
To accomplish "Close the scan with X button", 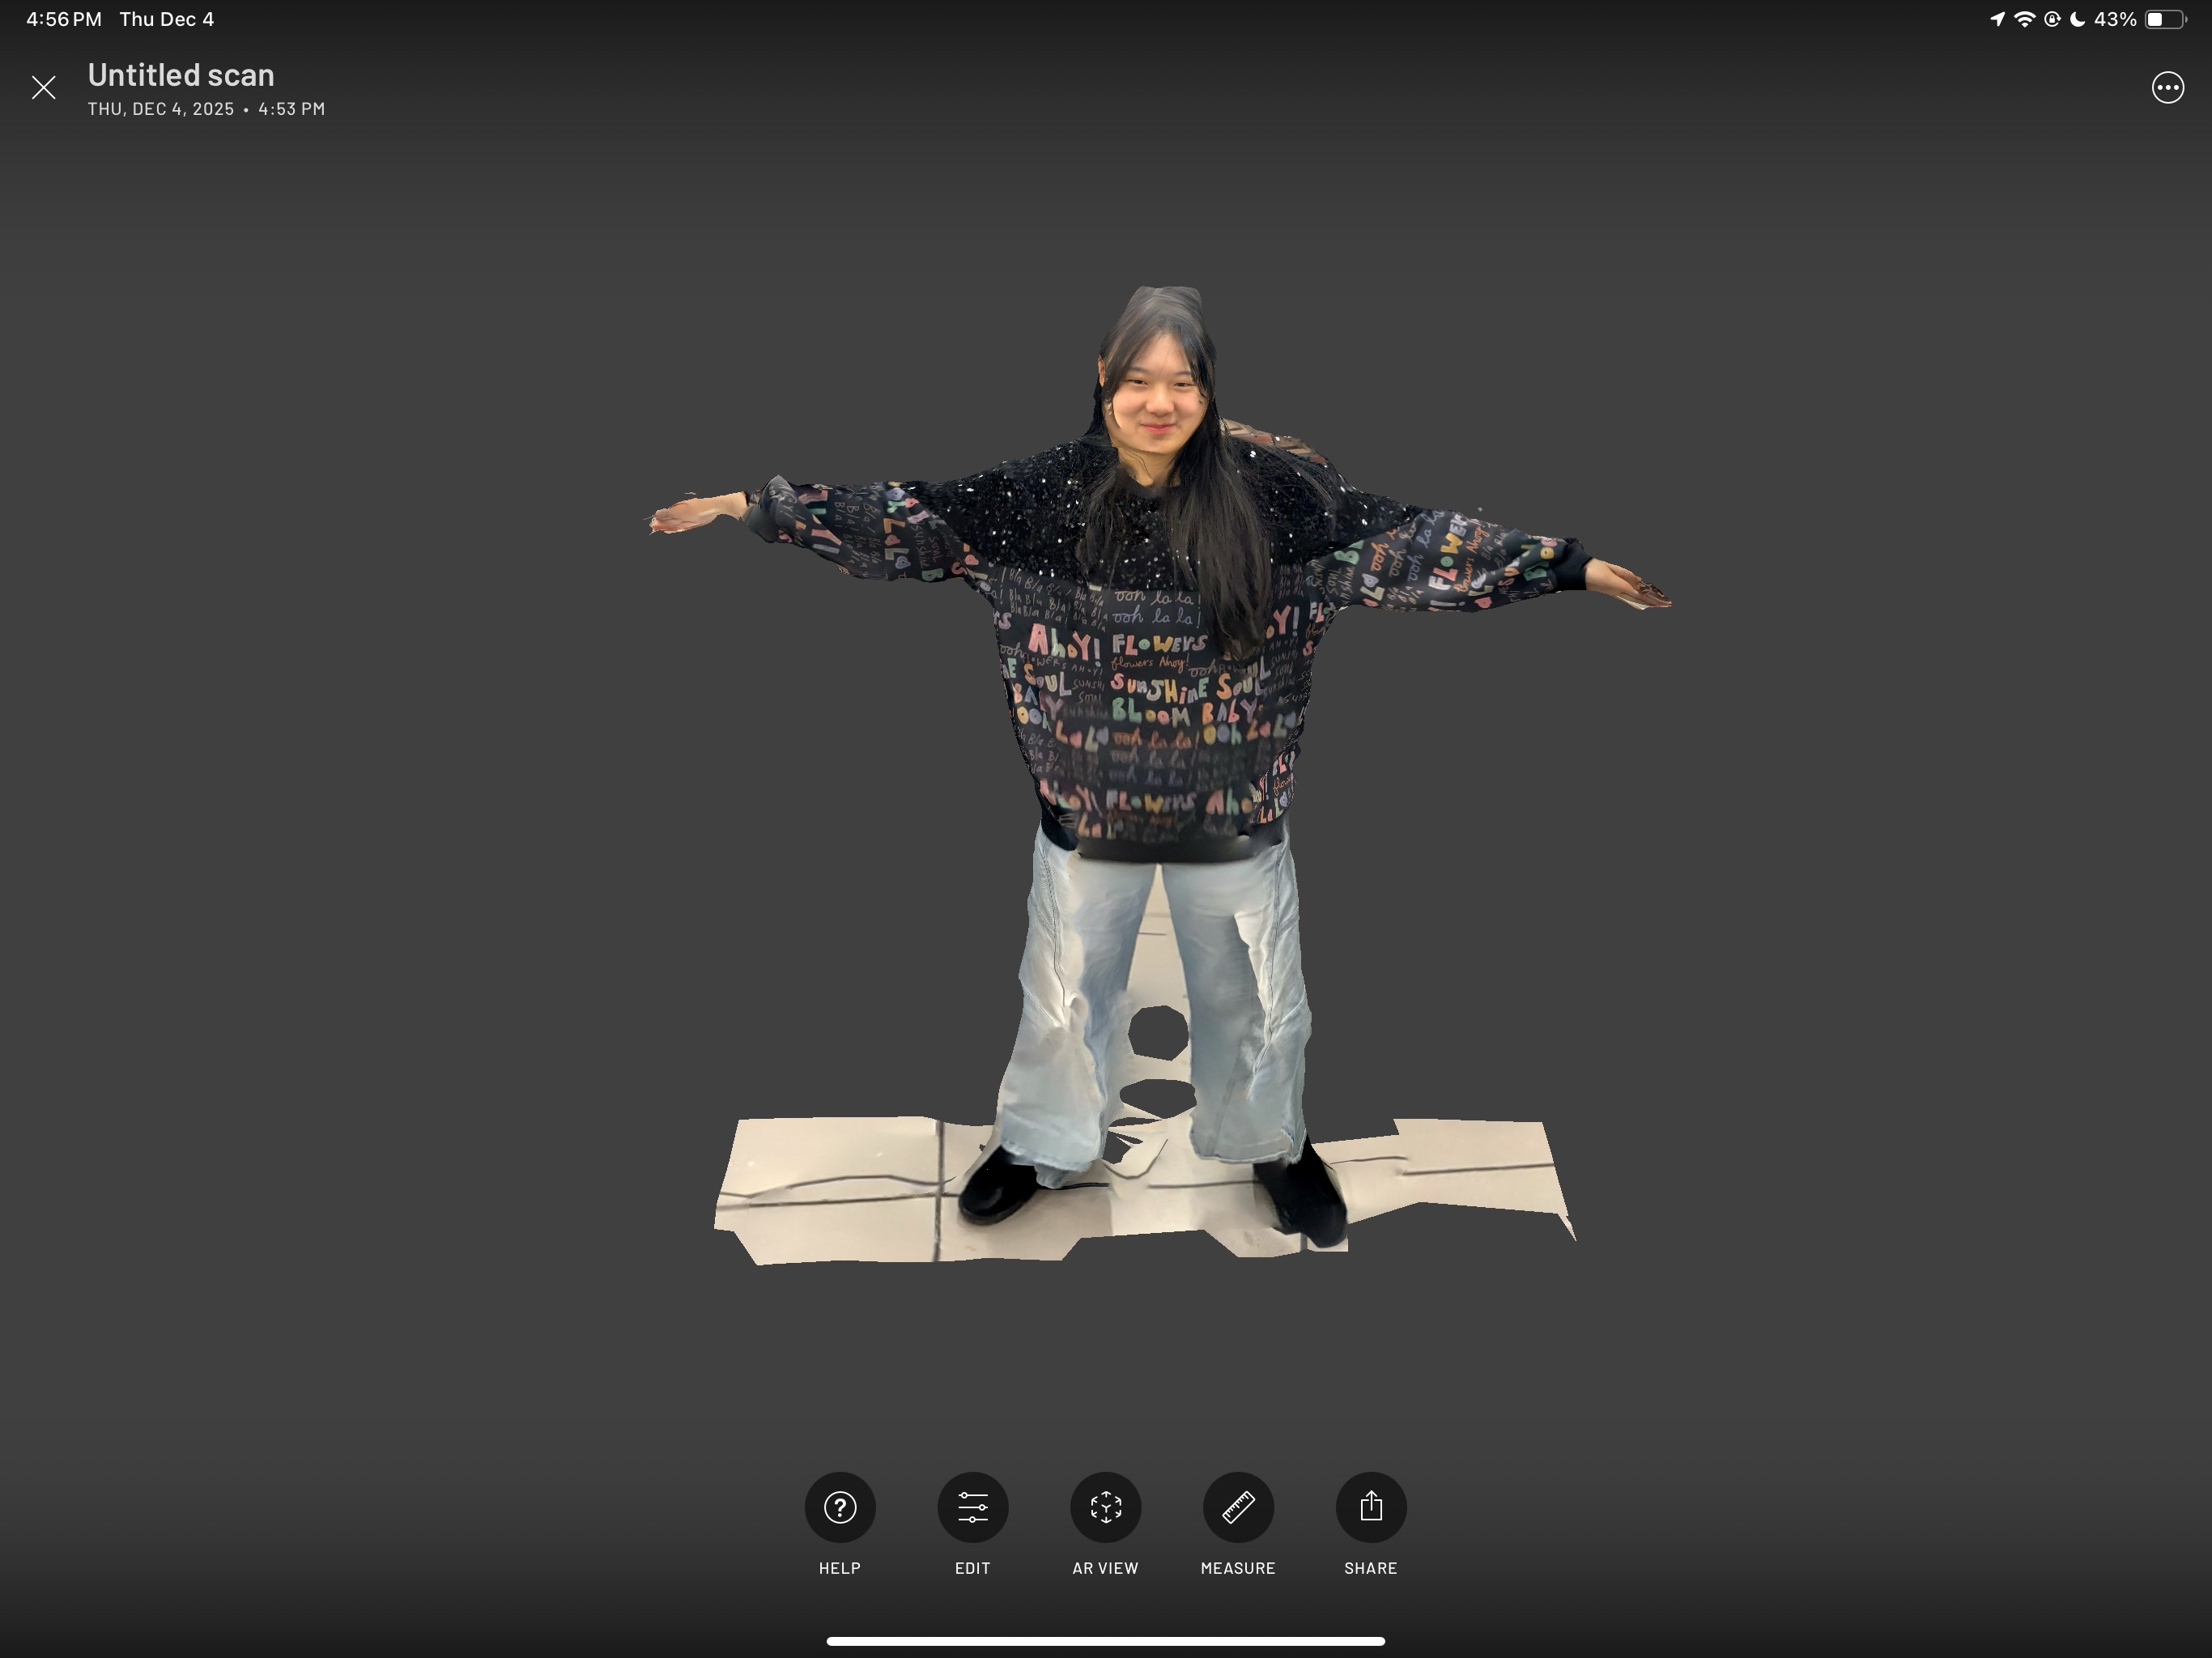I will tap(43, 88).
